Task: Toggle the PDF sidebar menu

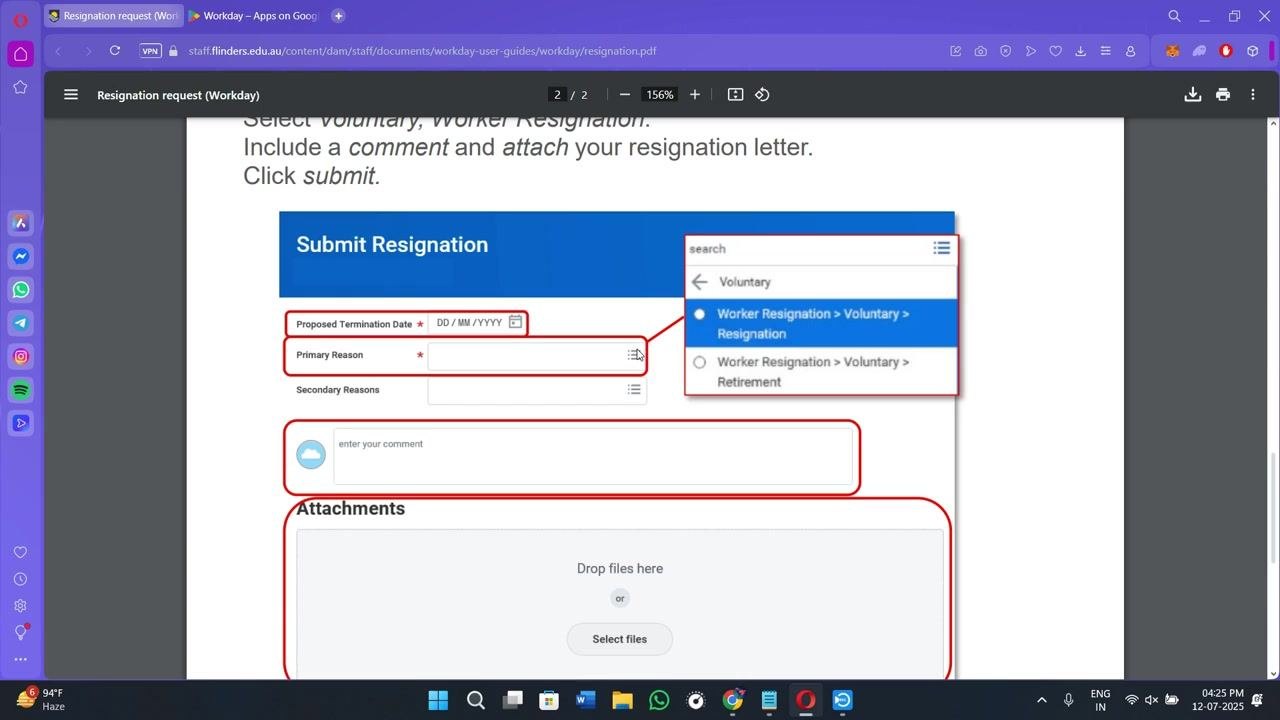Action: pos(71,95)
